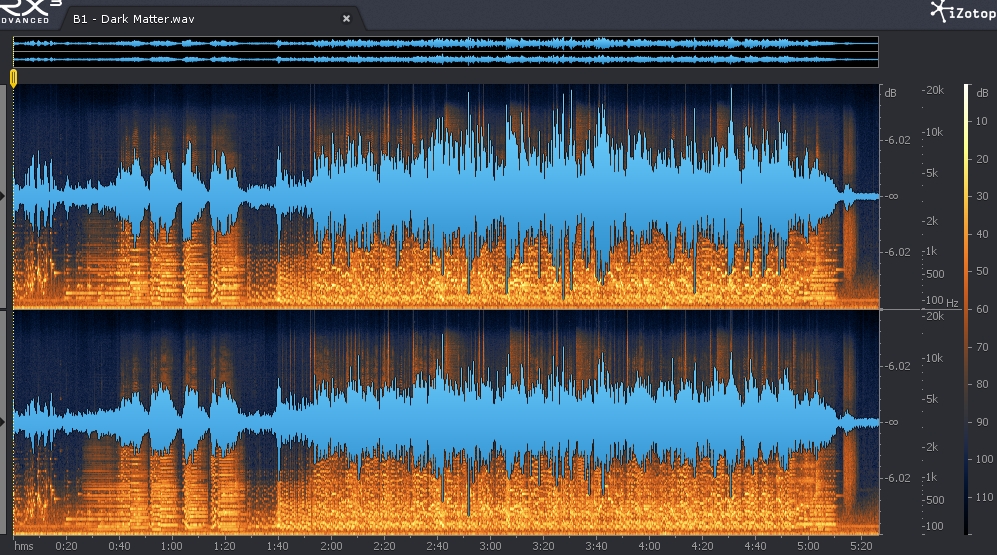Toggle the top channel selector arrow

coord(4,196)
